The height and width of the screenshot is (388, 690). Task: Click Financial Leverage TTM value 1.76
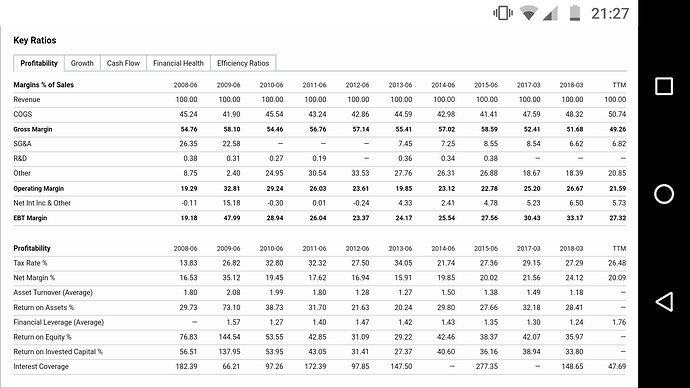(x=619, y=322)
